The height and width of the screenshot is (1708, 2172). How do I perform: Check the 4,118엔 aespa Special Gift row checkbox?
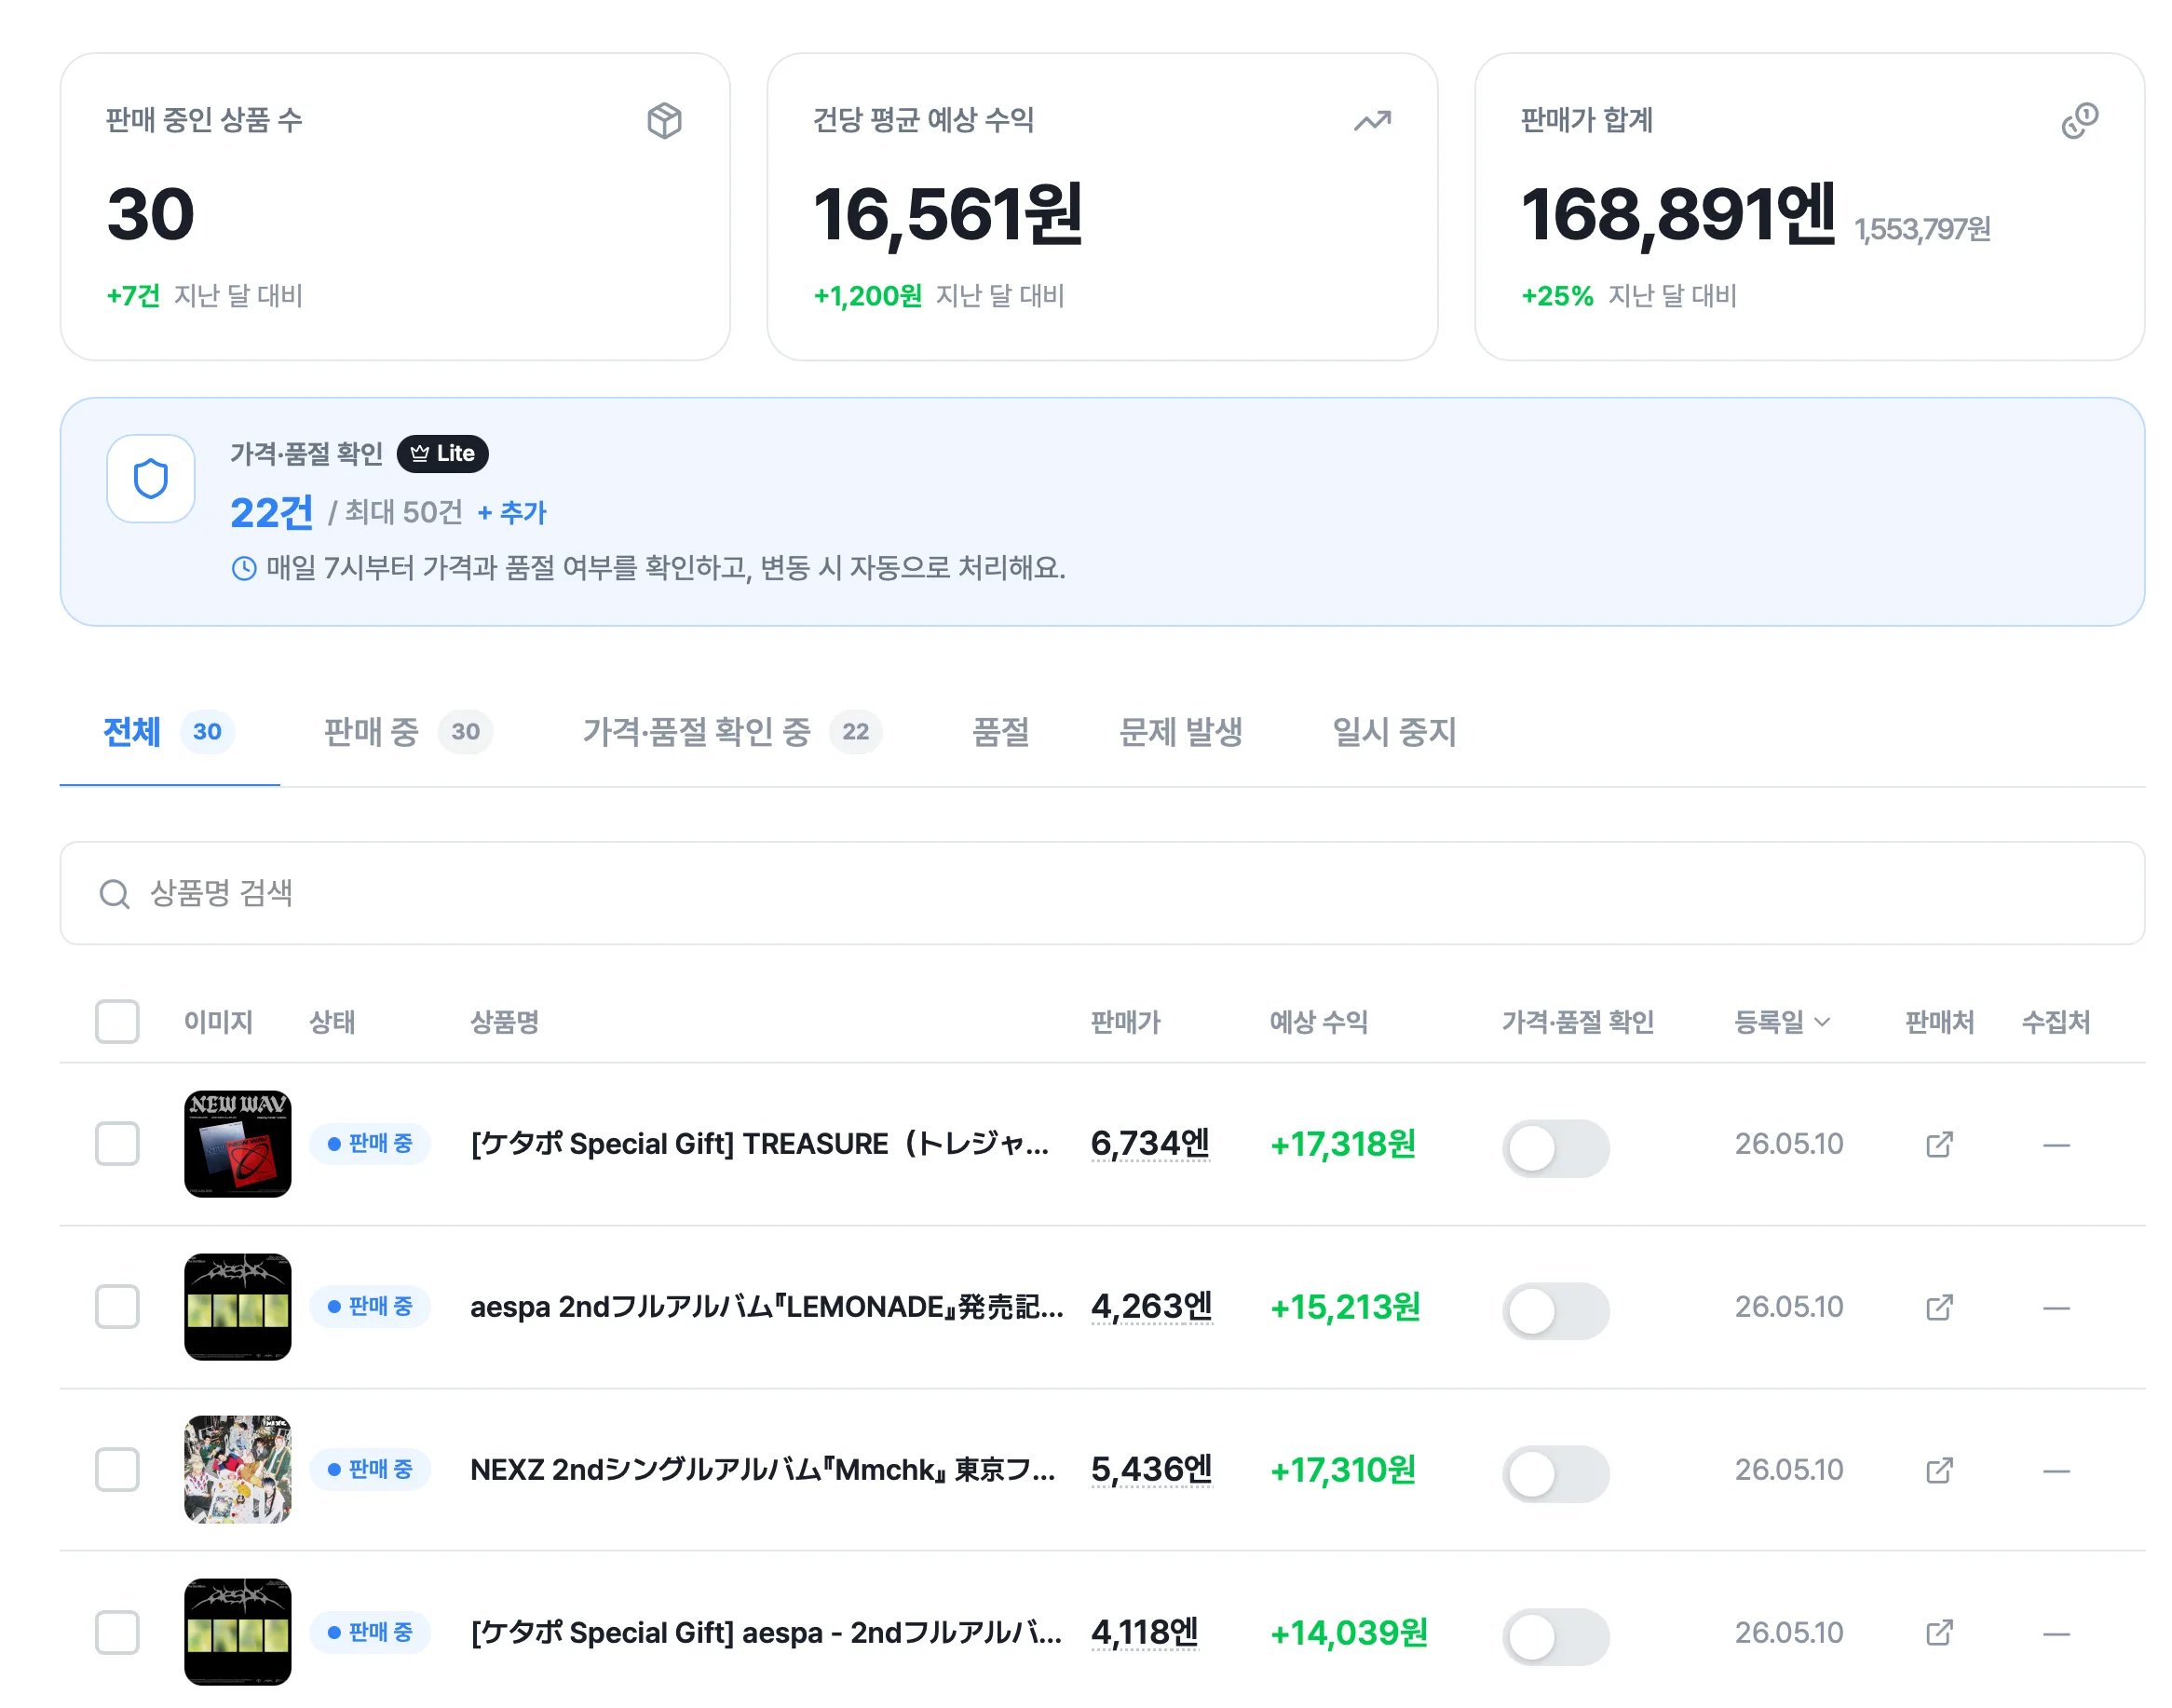pyautogui.click(x=117, y=1633)
